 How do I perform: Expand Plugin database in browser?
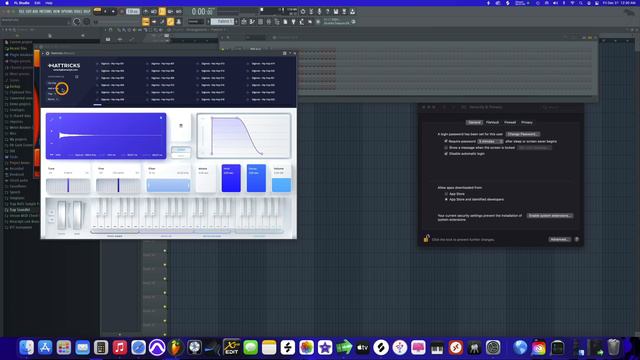point(20,54)
